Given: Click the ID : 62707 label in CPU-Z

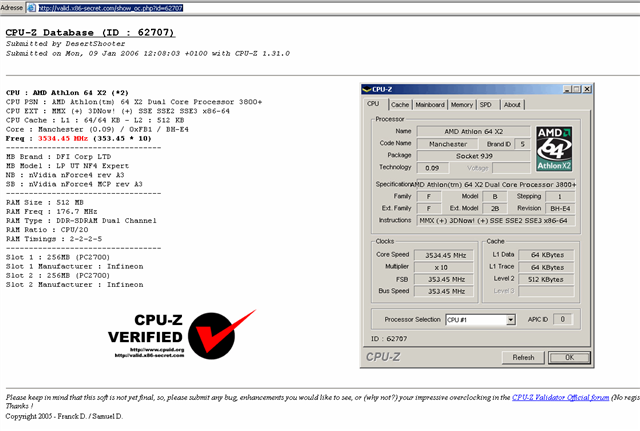Looking at the screenshot, I should tap(389, 339).
